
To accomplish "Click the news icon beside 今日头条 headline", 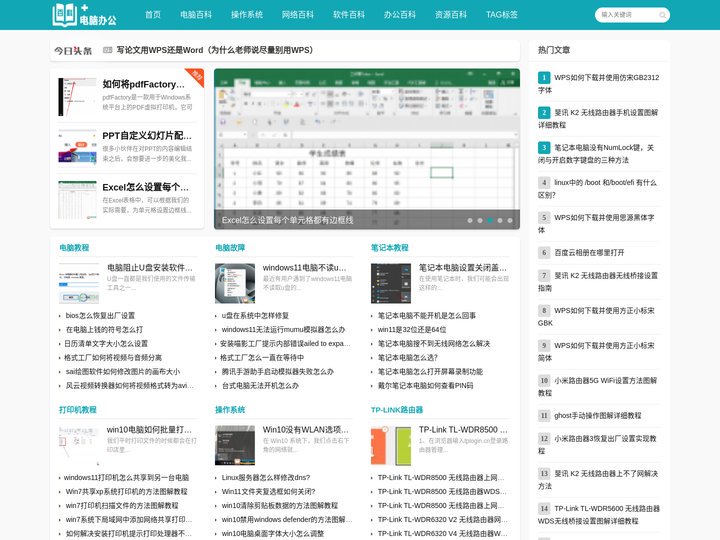I will point(107,50).
